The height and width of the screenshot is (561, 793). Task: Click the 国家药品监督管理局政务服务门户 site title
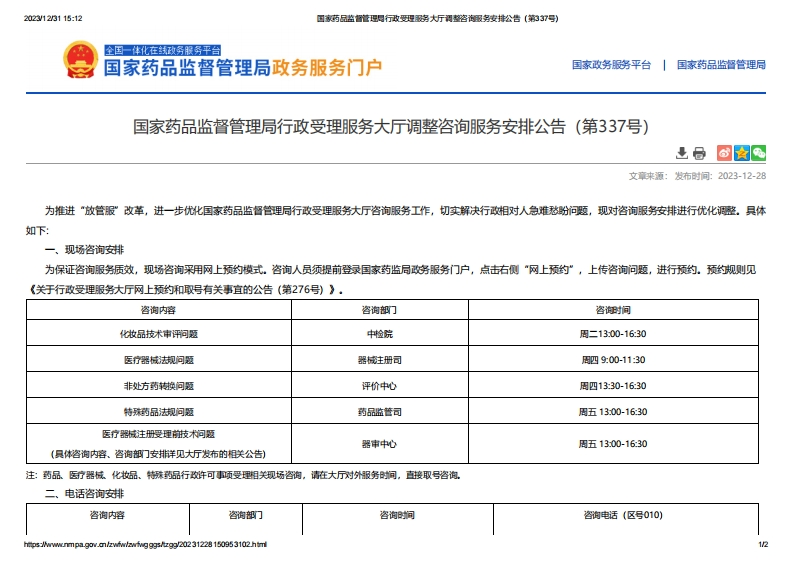243,69
